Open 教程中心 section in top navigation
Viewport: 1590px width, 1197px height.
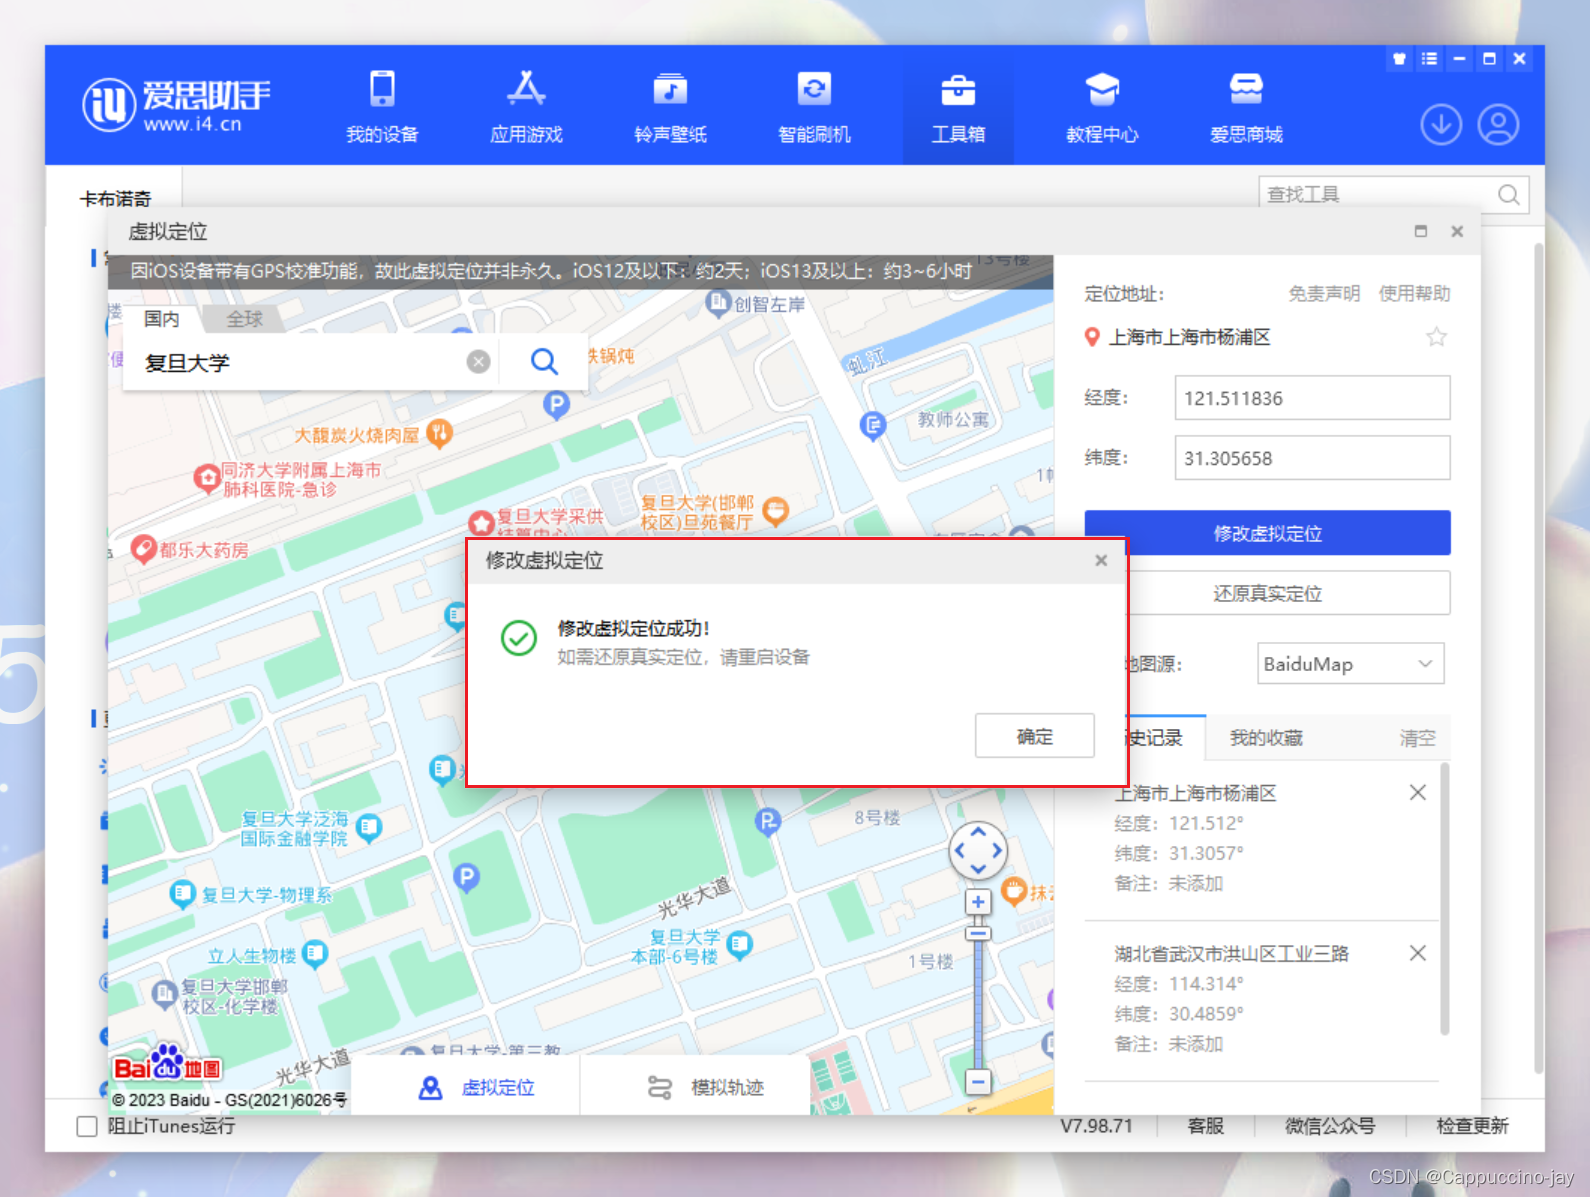pos(1102,106)
